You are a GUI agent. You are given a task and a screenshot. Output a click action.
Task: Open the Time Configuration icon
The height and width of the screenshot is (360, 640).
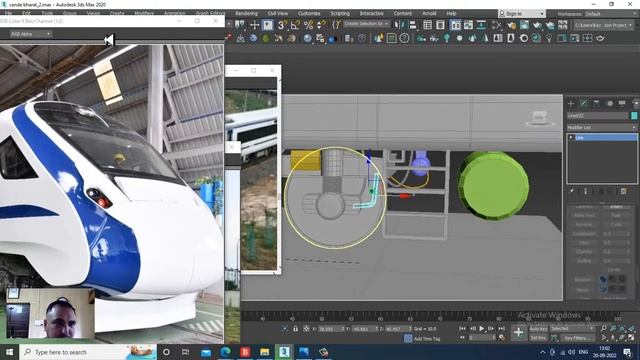click(502, 338)
